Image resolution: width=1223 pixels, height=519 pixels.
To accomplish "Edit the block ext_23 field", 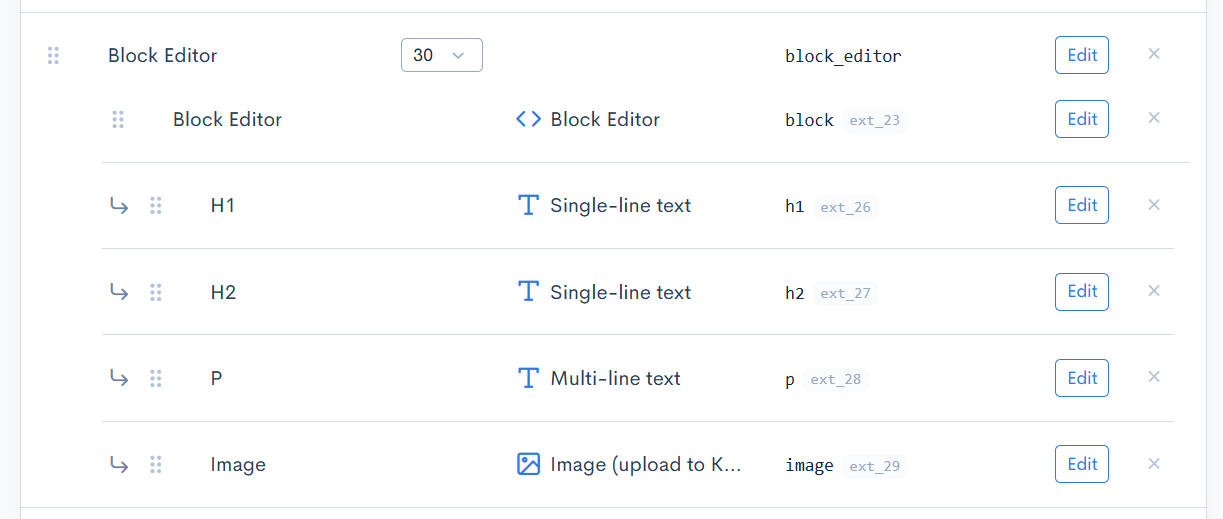I will (x=1082, y=119).
